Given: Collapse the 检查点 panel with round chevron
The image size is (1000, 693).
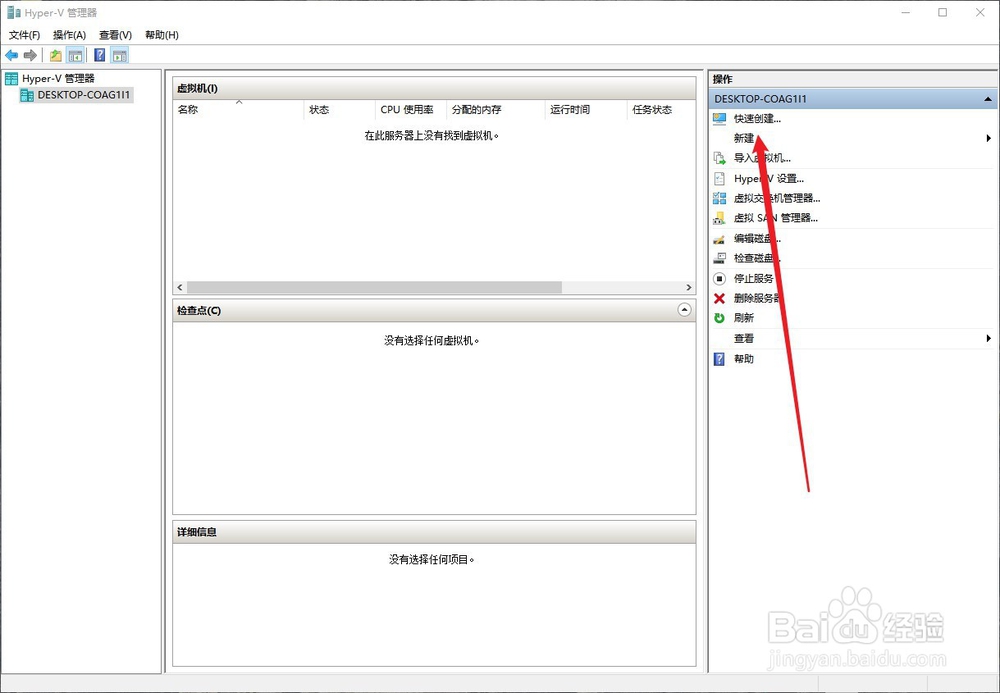Looking at the screenshot, I should click(x=684, y=310).
